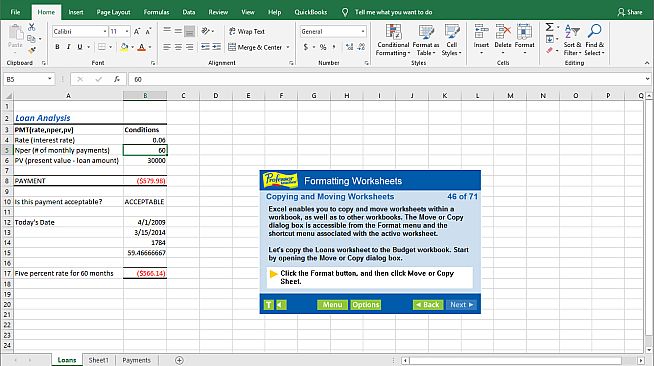Click the Copy icon in Clipboard group
Image resolution: width=654 pixels, height=366 pixels.
[x=31, y=39]
